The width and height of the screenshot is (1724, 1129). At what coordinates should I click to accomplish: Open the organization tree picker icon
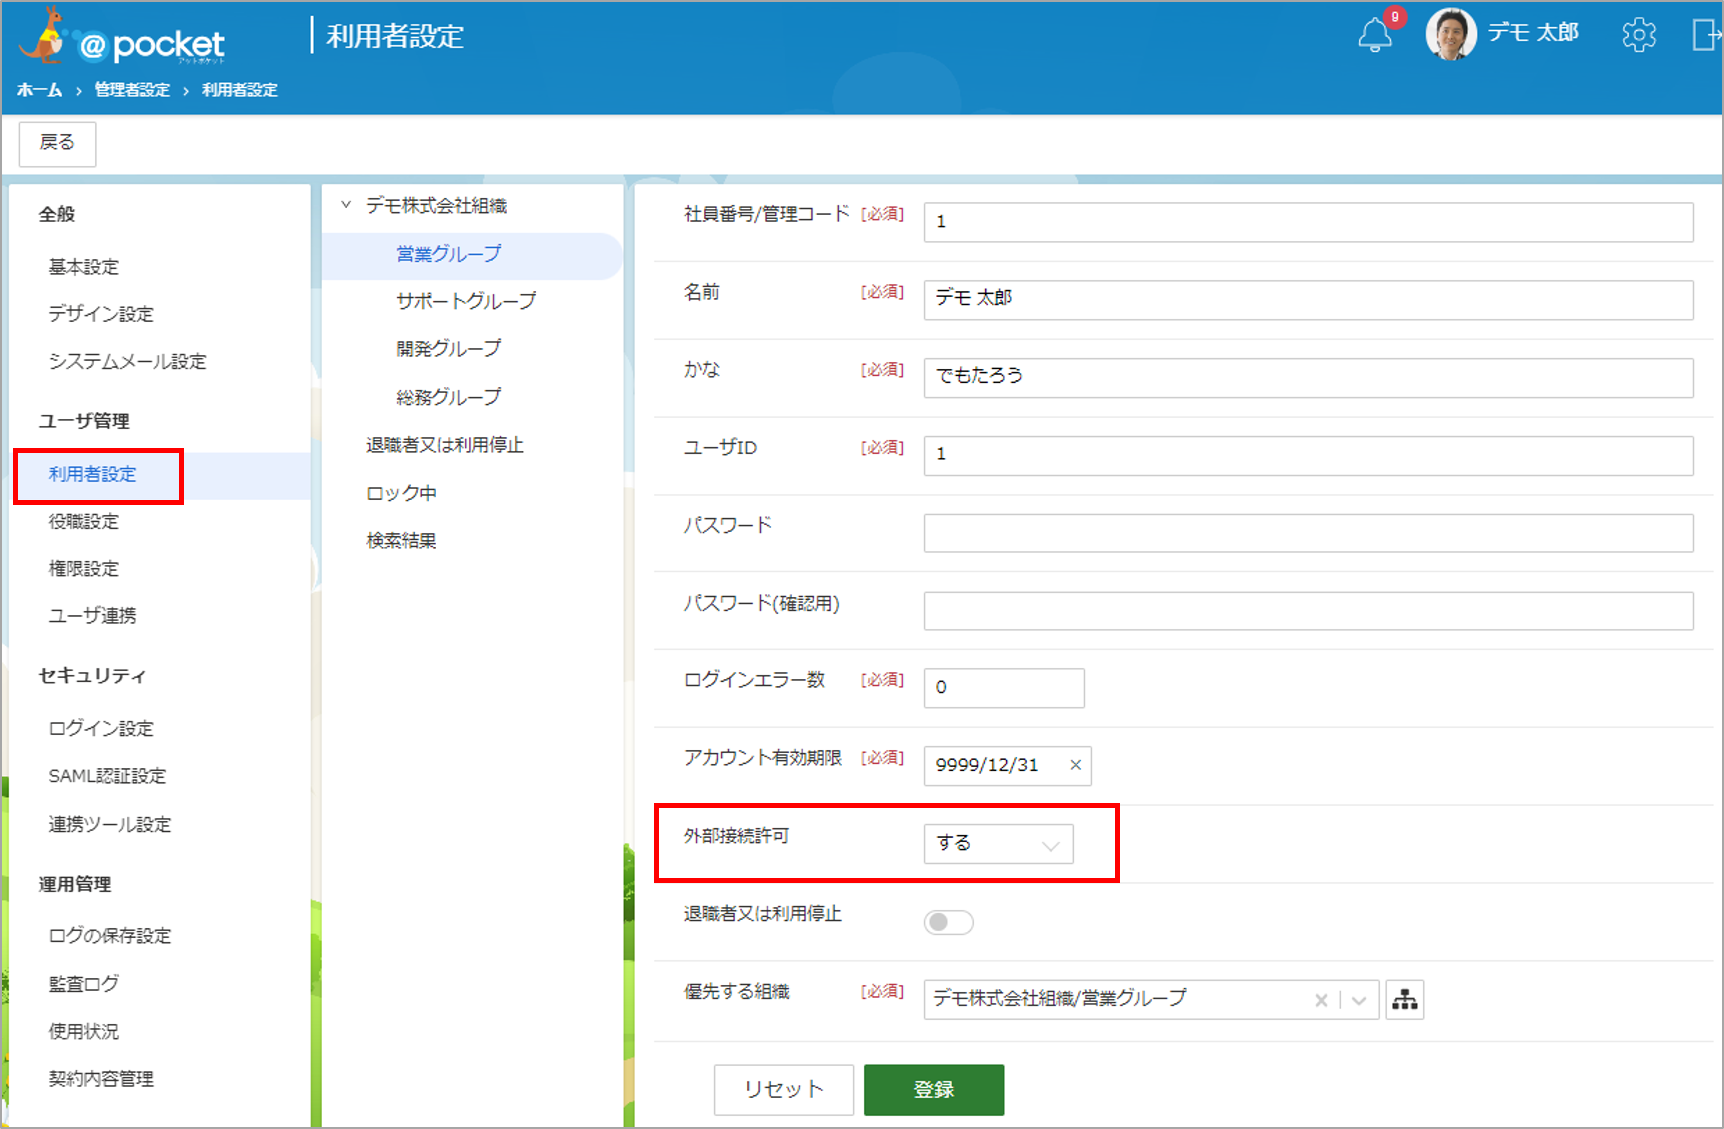click(1405, 999)
